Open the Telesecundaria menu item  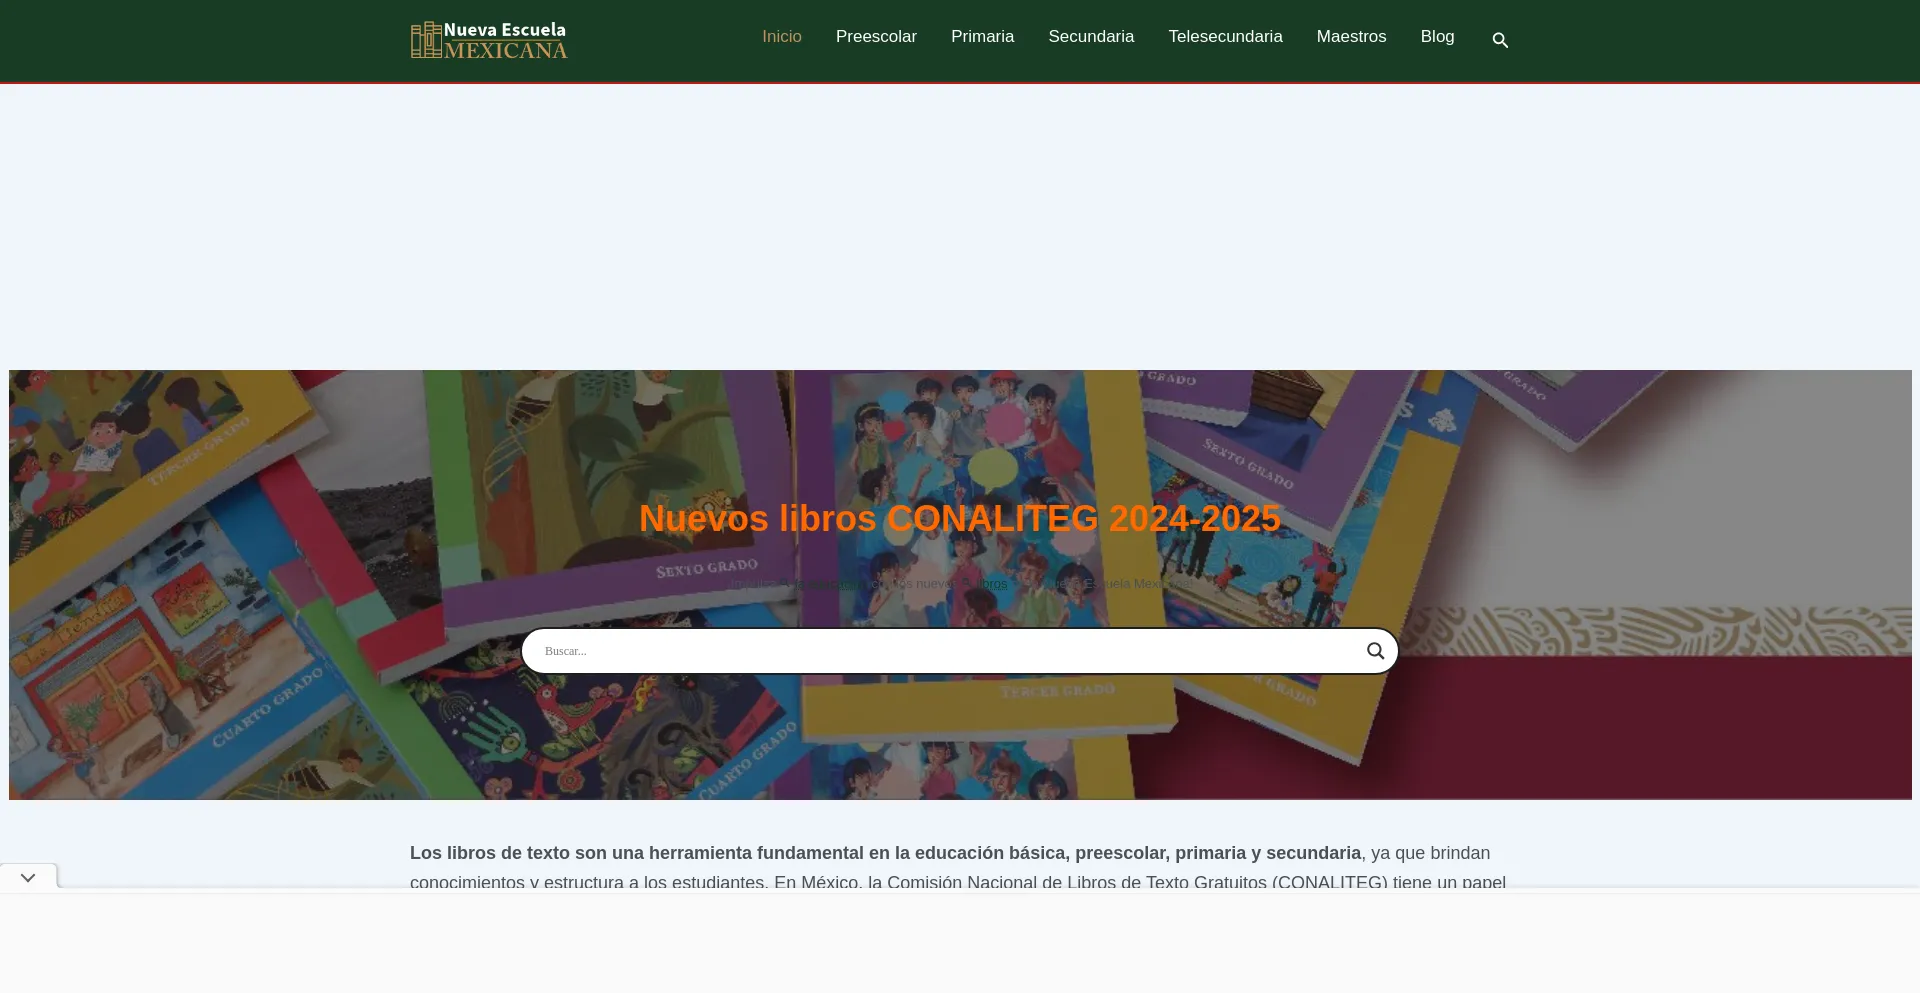tap(1225, 37)
